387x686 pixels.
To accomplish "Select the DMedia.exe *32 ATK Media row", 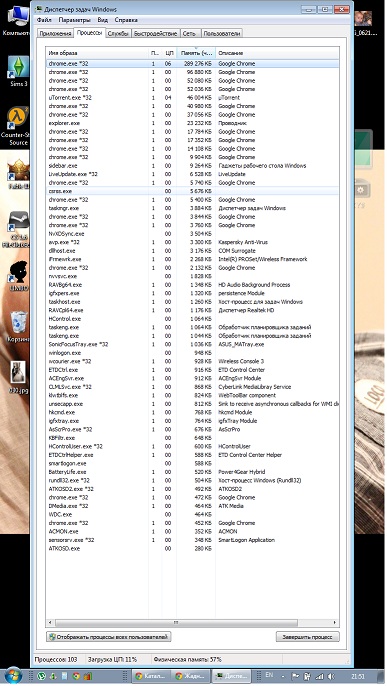I will (x=192, y=506).
